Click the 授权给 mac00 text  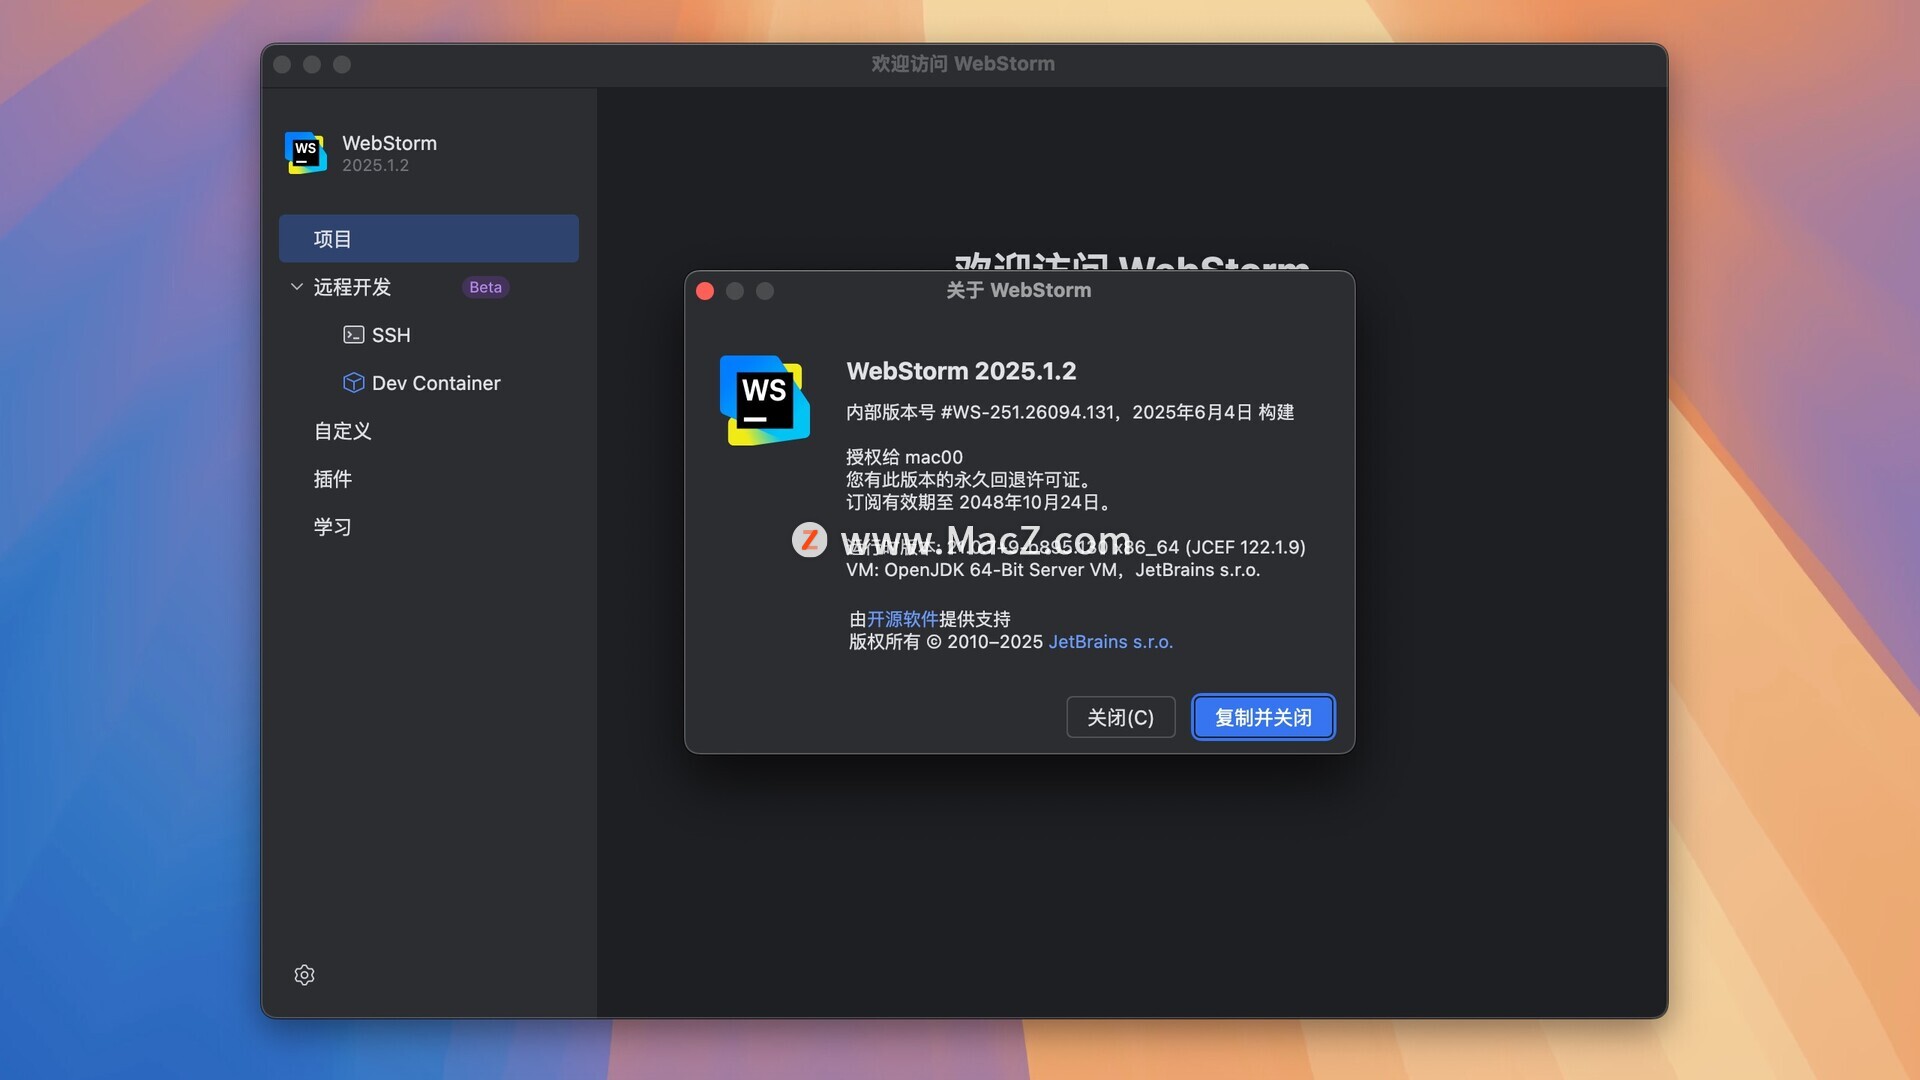(x=904, y=457)
